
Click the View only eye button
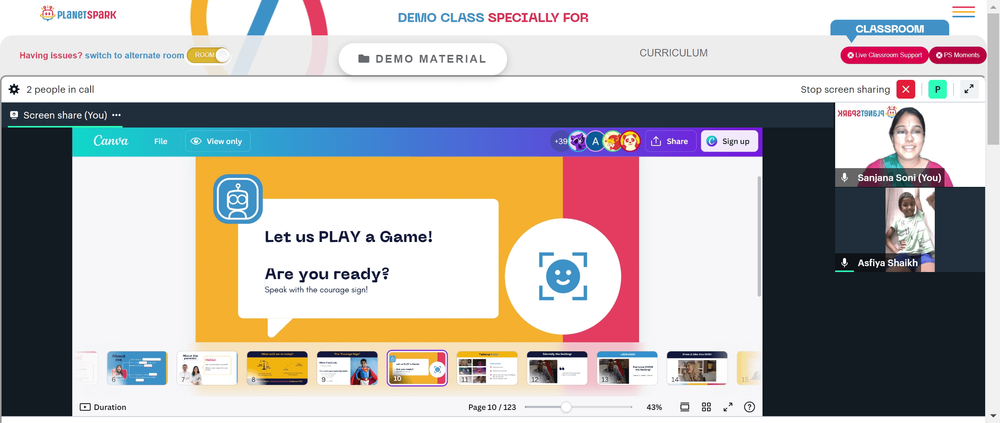[217, 141]
